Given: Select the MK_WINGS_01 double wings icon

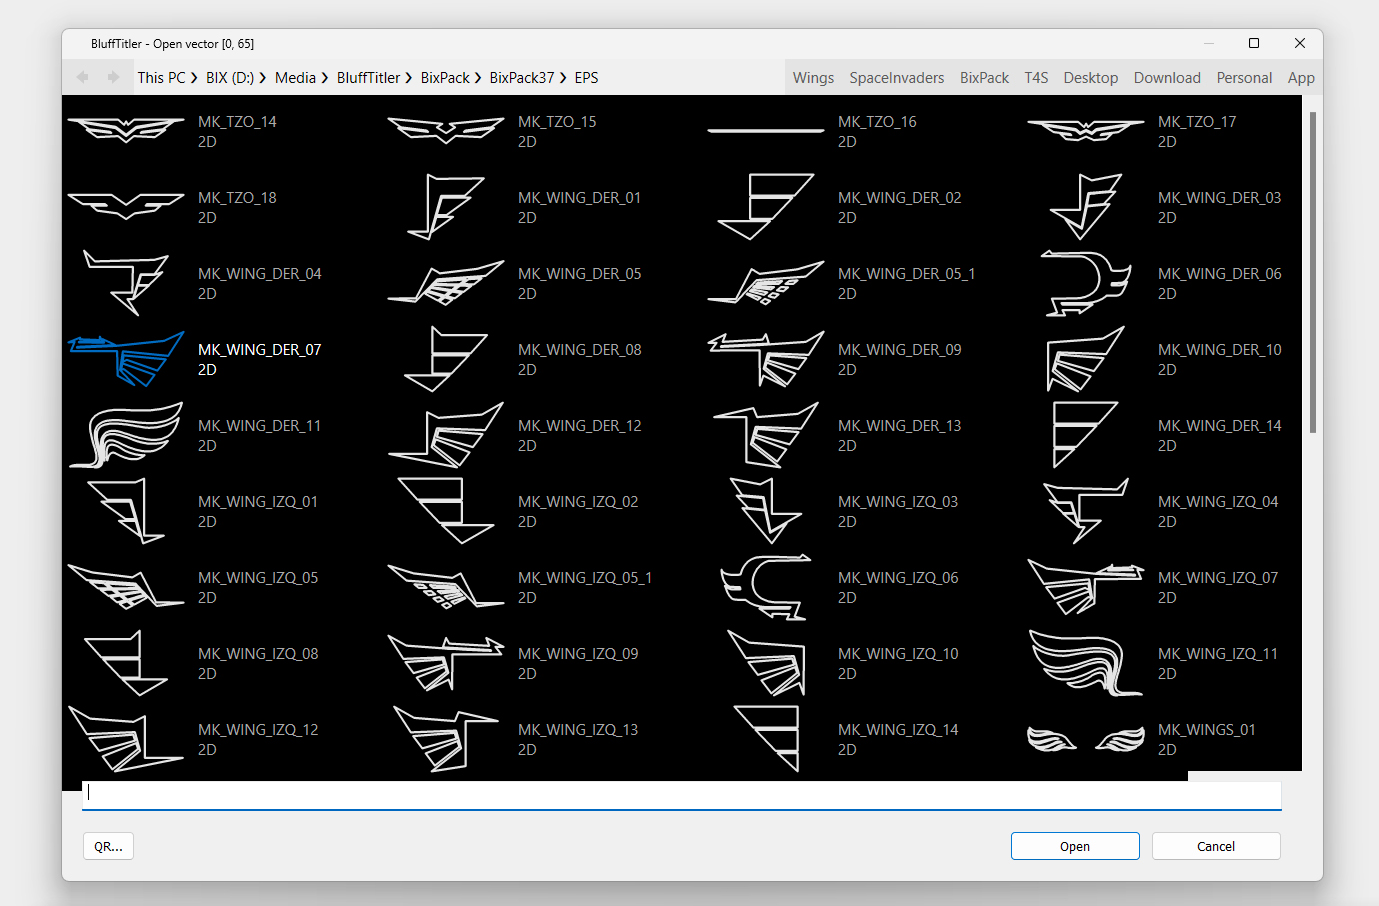Looking at the screenshot, I should [x=1086, y=739].
